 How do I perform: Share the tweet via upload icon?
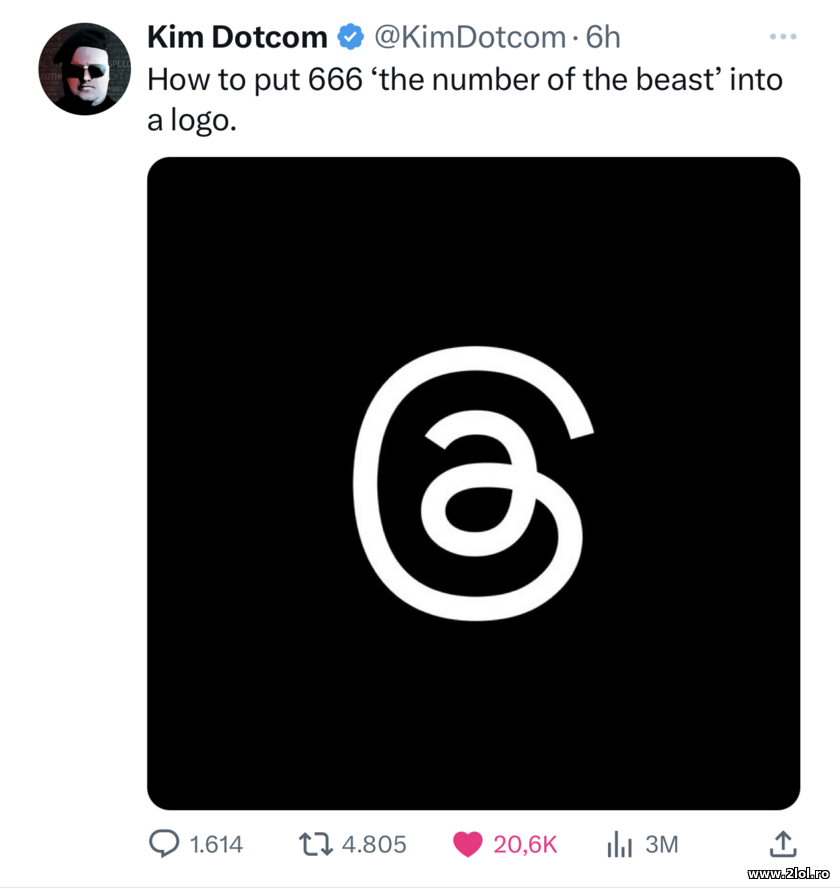(x=784, y=844)
